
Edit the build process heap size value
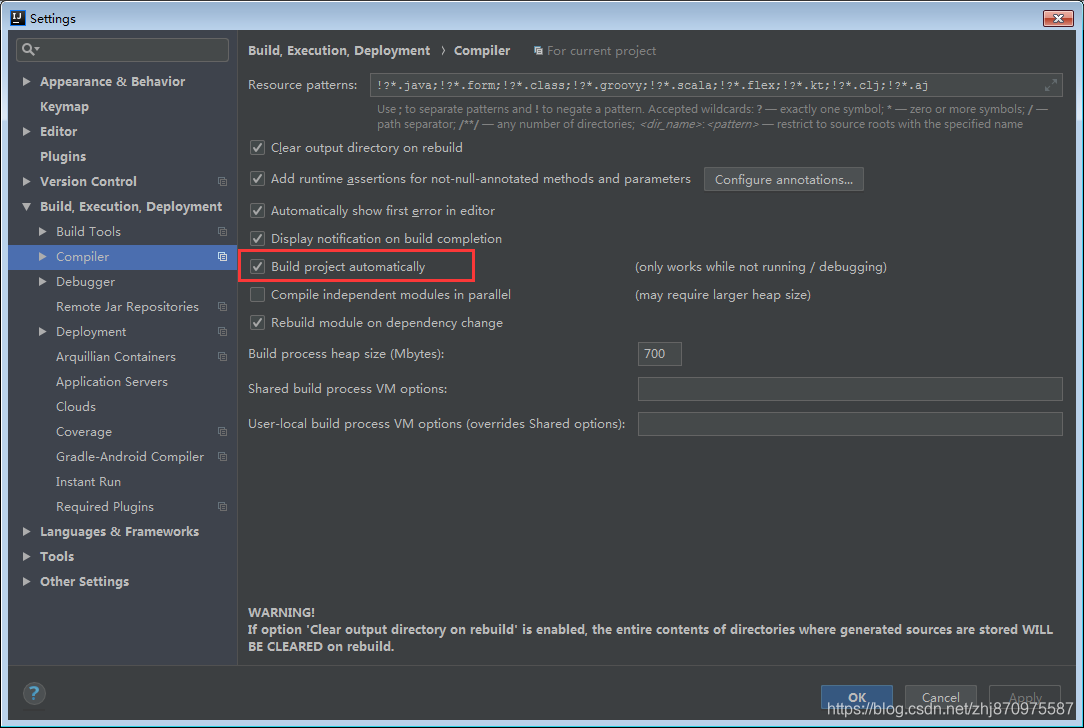pos(659,353)
